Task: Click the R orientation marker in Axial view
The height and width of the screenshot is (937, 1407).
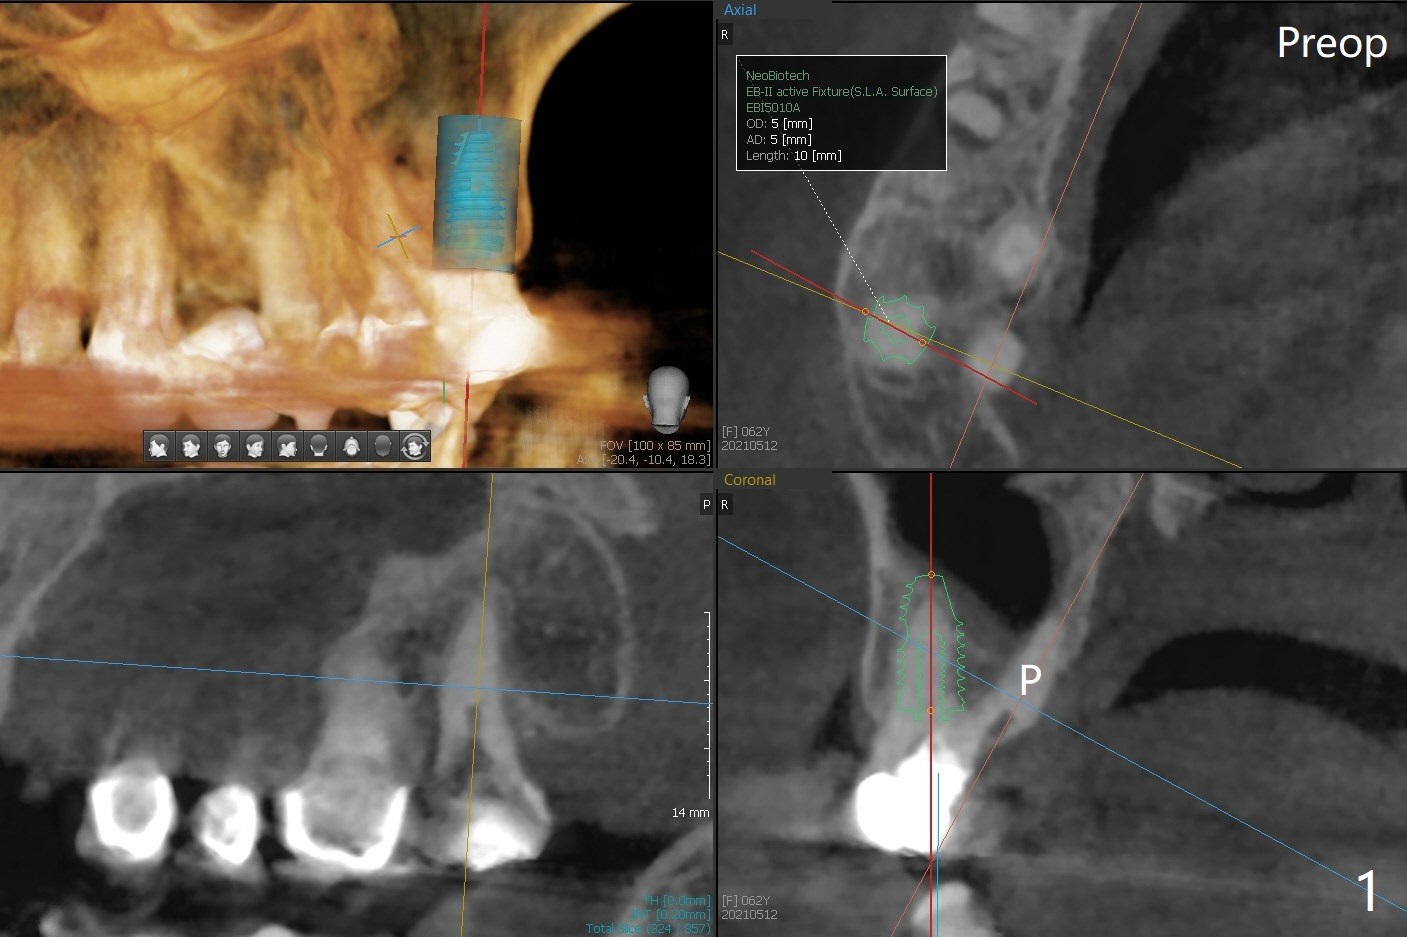Action: click(725, 35)
